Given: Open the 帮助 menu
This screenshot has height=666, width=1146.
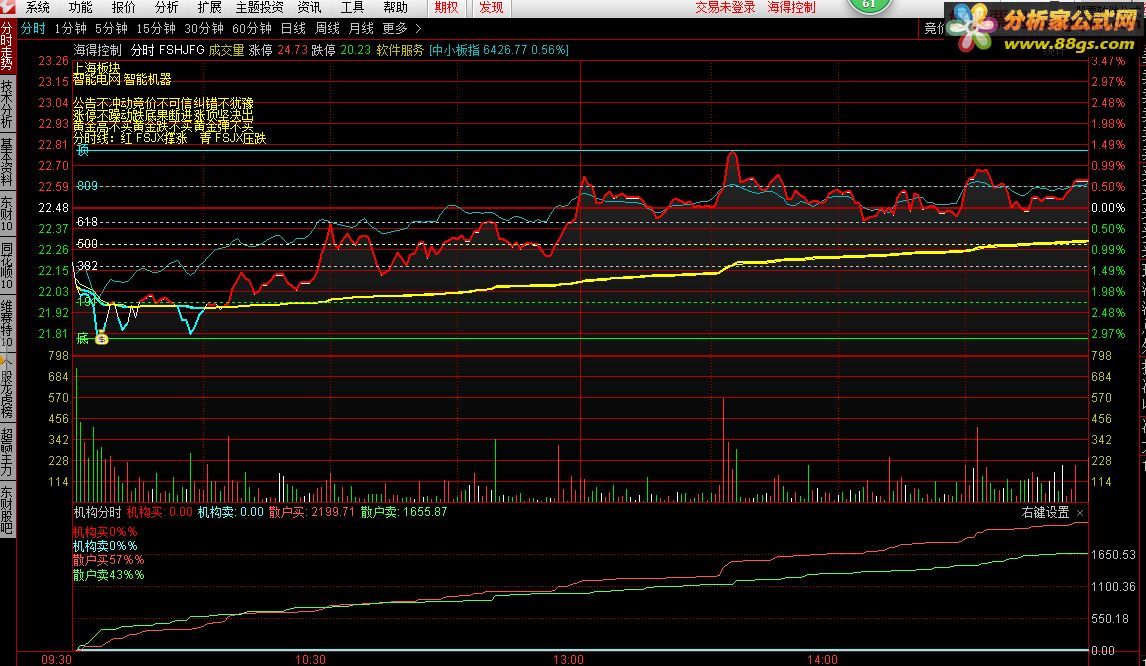Looking at the screenshot, I should 395,7.
